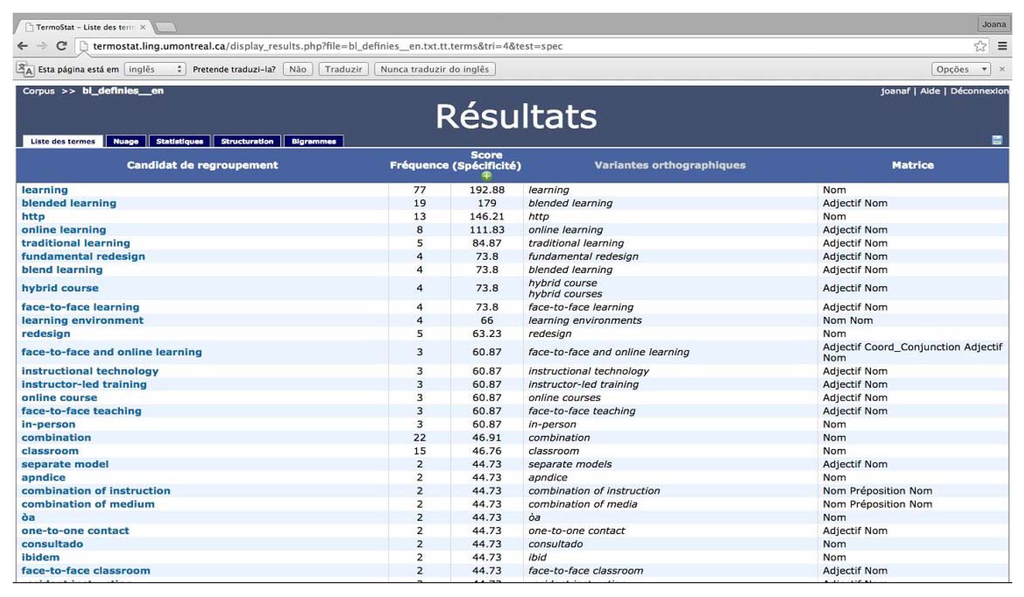Image resolution: width=1024 pixels, height=597 pixels.
Task: Click the browser forward arrow
Action: tap(42, 46)
